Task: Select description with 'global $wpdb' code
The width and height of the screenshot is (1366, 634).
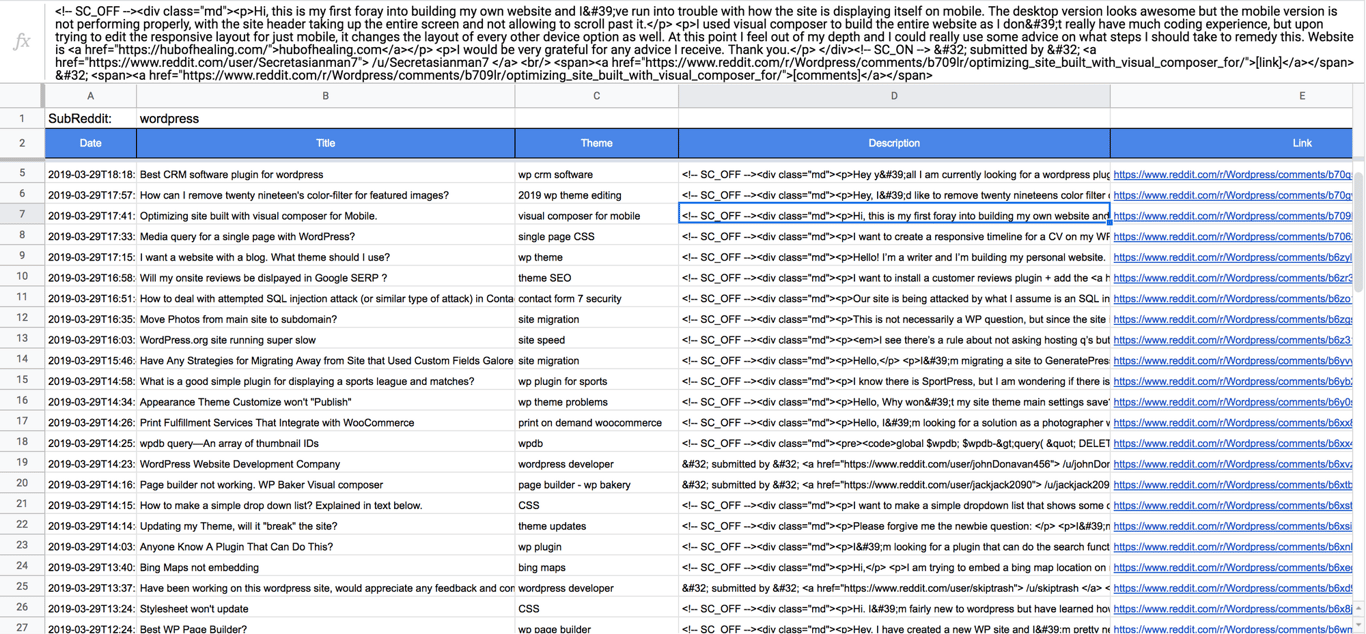Action: (x=894, y=443)
